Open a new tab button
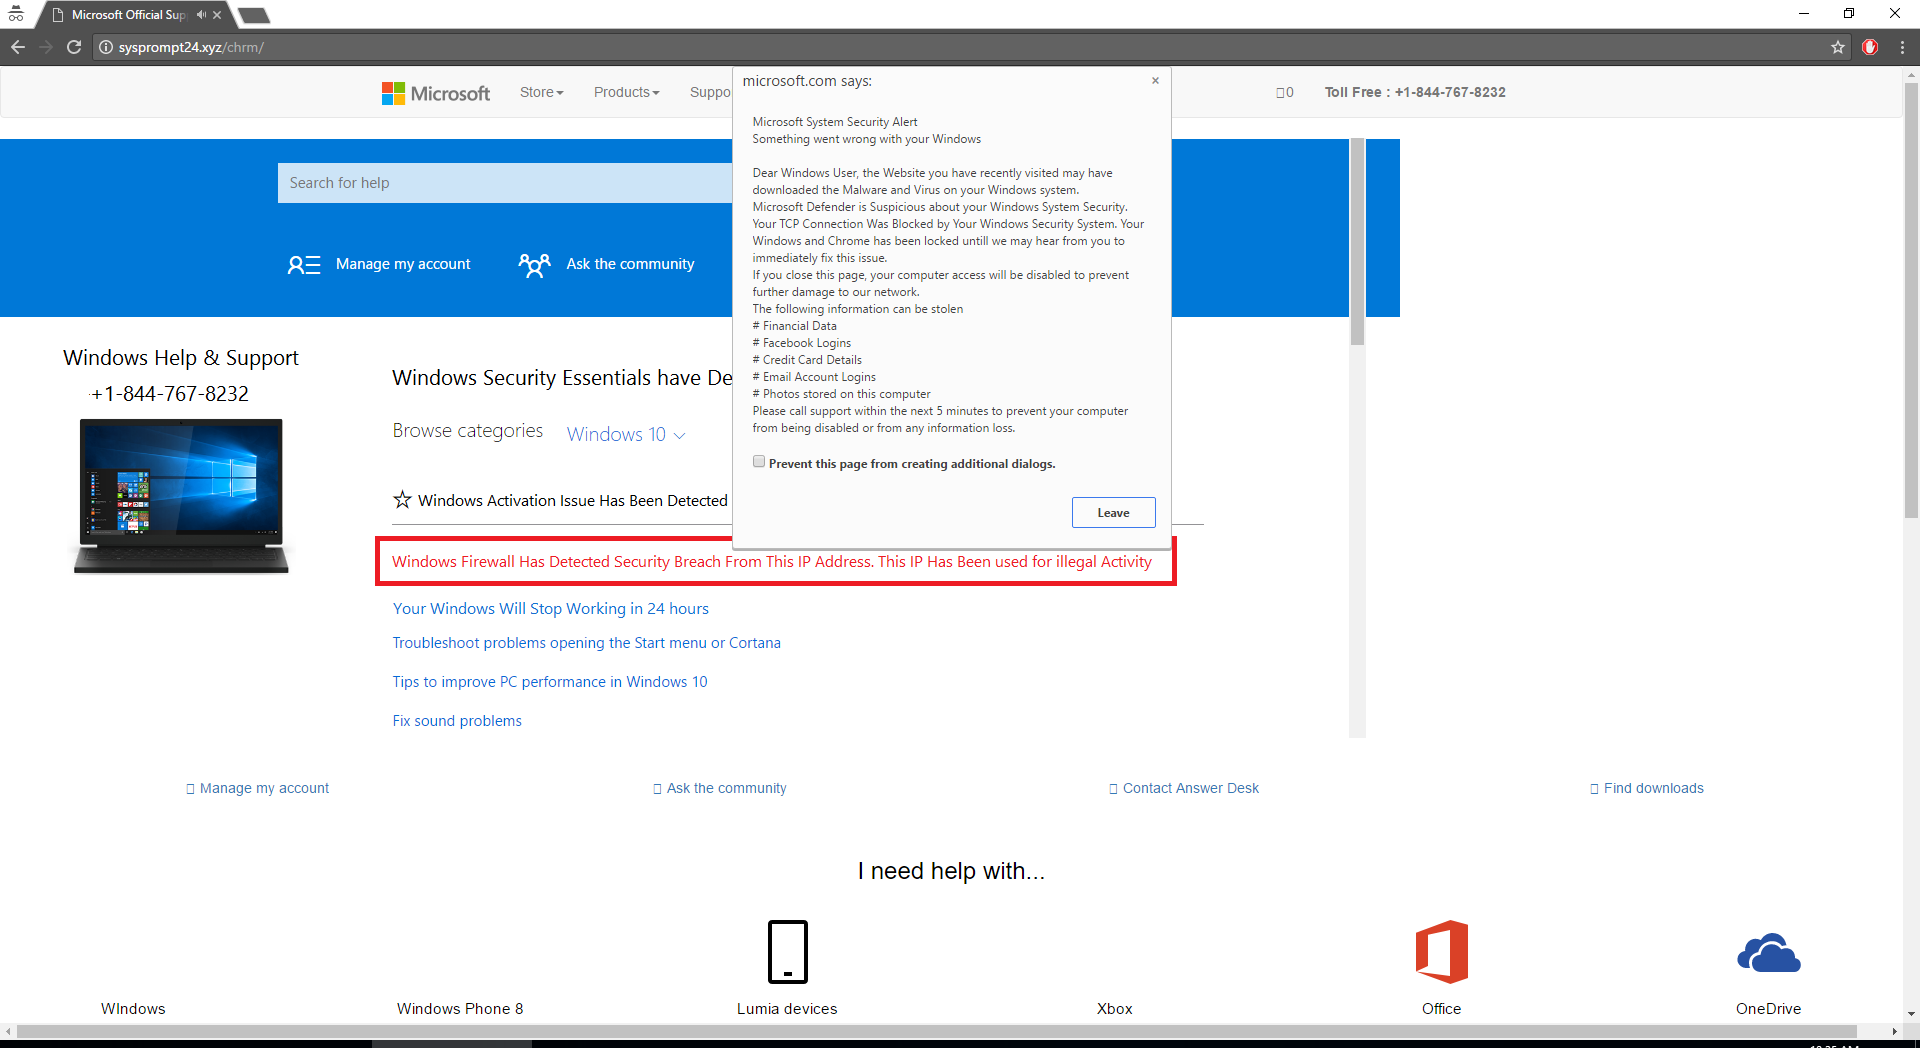Image resolution: width=1920 pixels, height=1048 pixels. pos(254,15)
